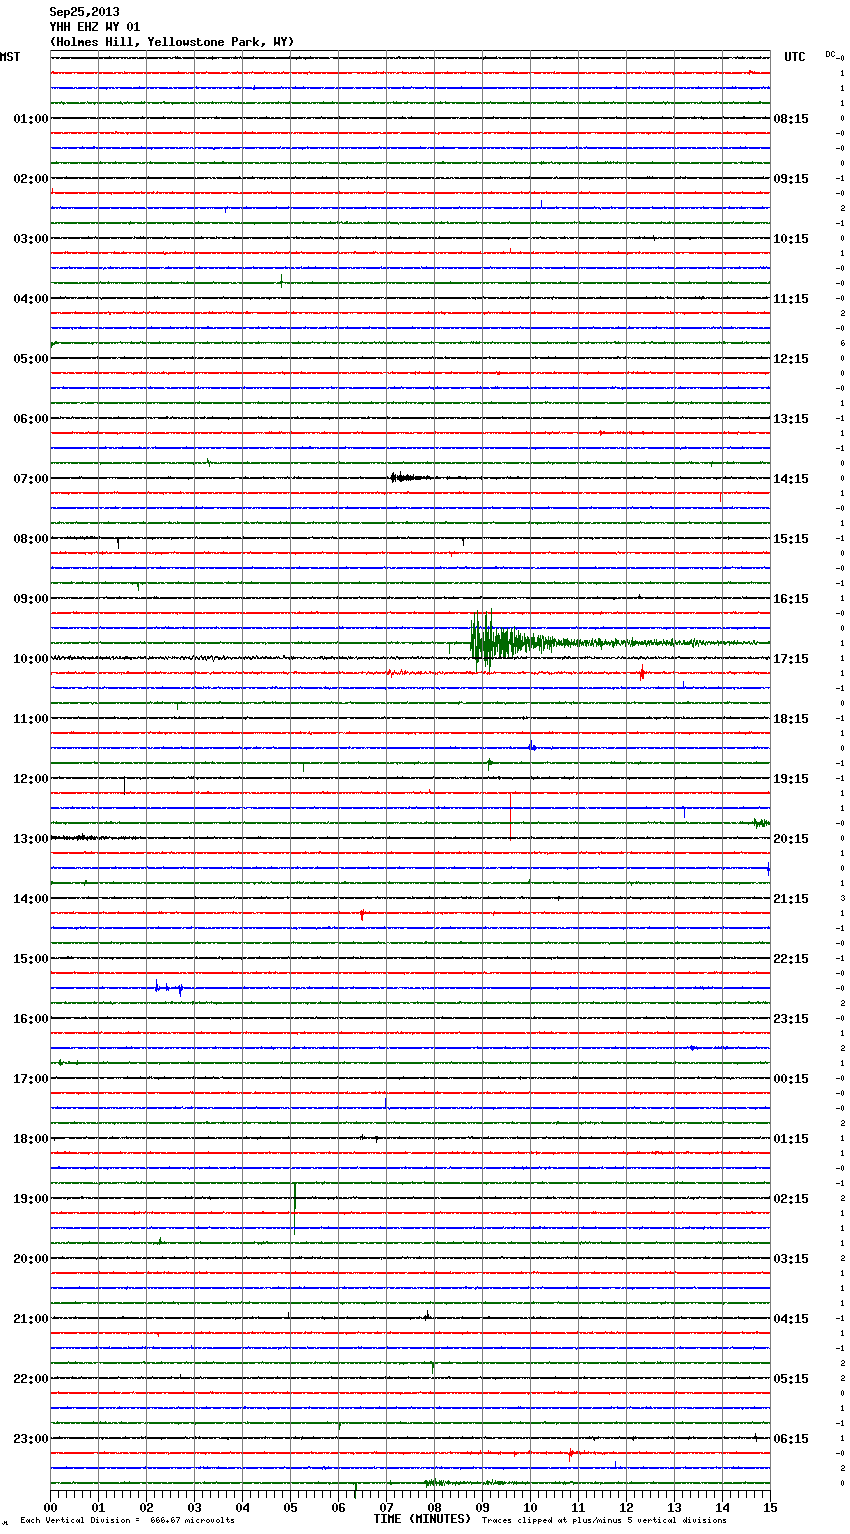Select the 23:00 MST time label
The image size is (850, 1534).
pyautogui.click(x=31, y=1439)
